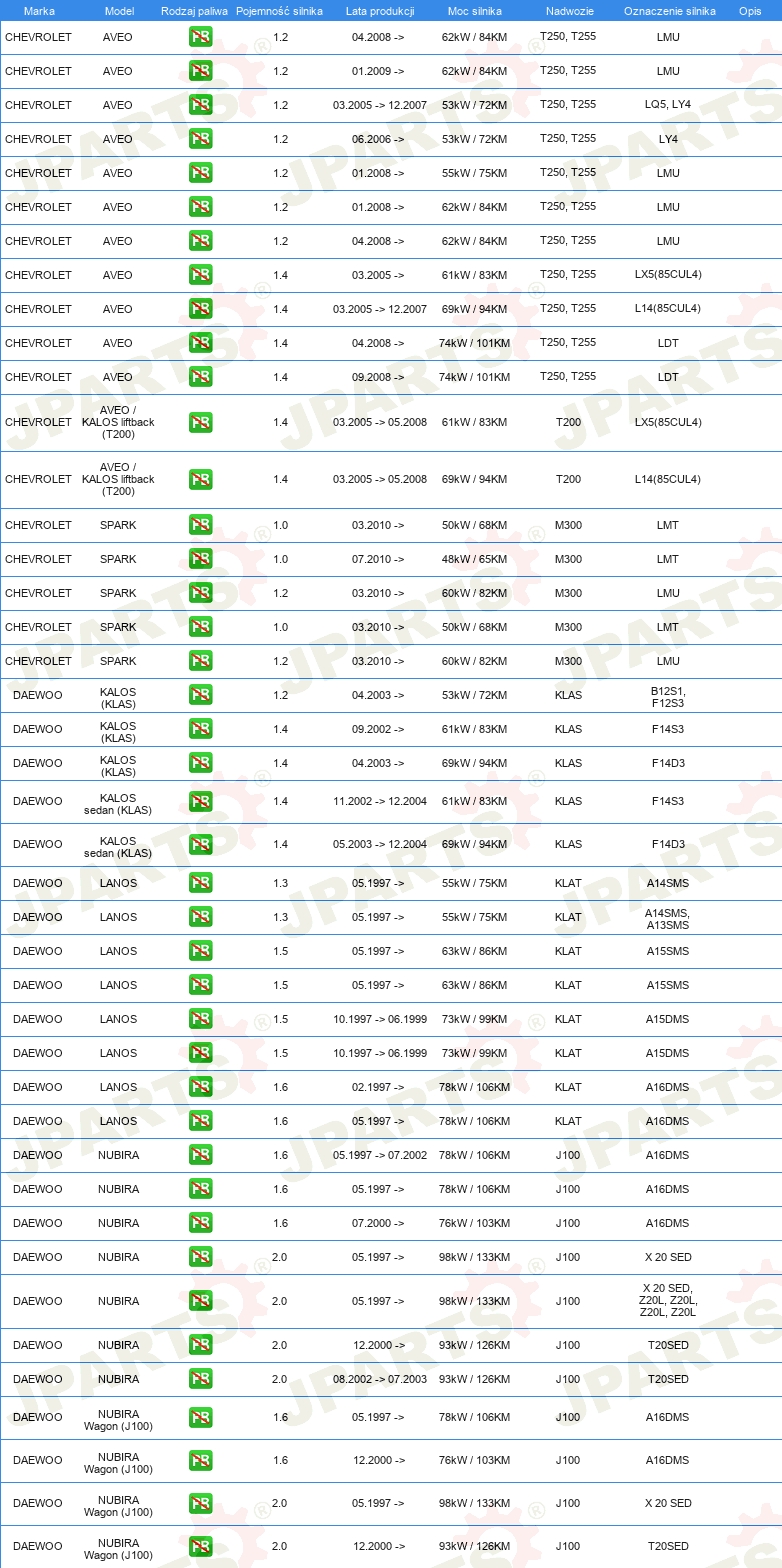Select the LQ5, LY4 engine code cell
The image size is (782, 1568).
[x=668, y=105]
